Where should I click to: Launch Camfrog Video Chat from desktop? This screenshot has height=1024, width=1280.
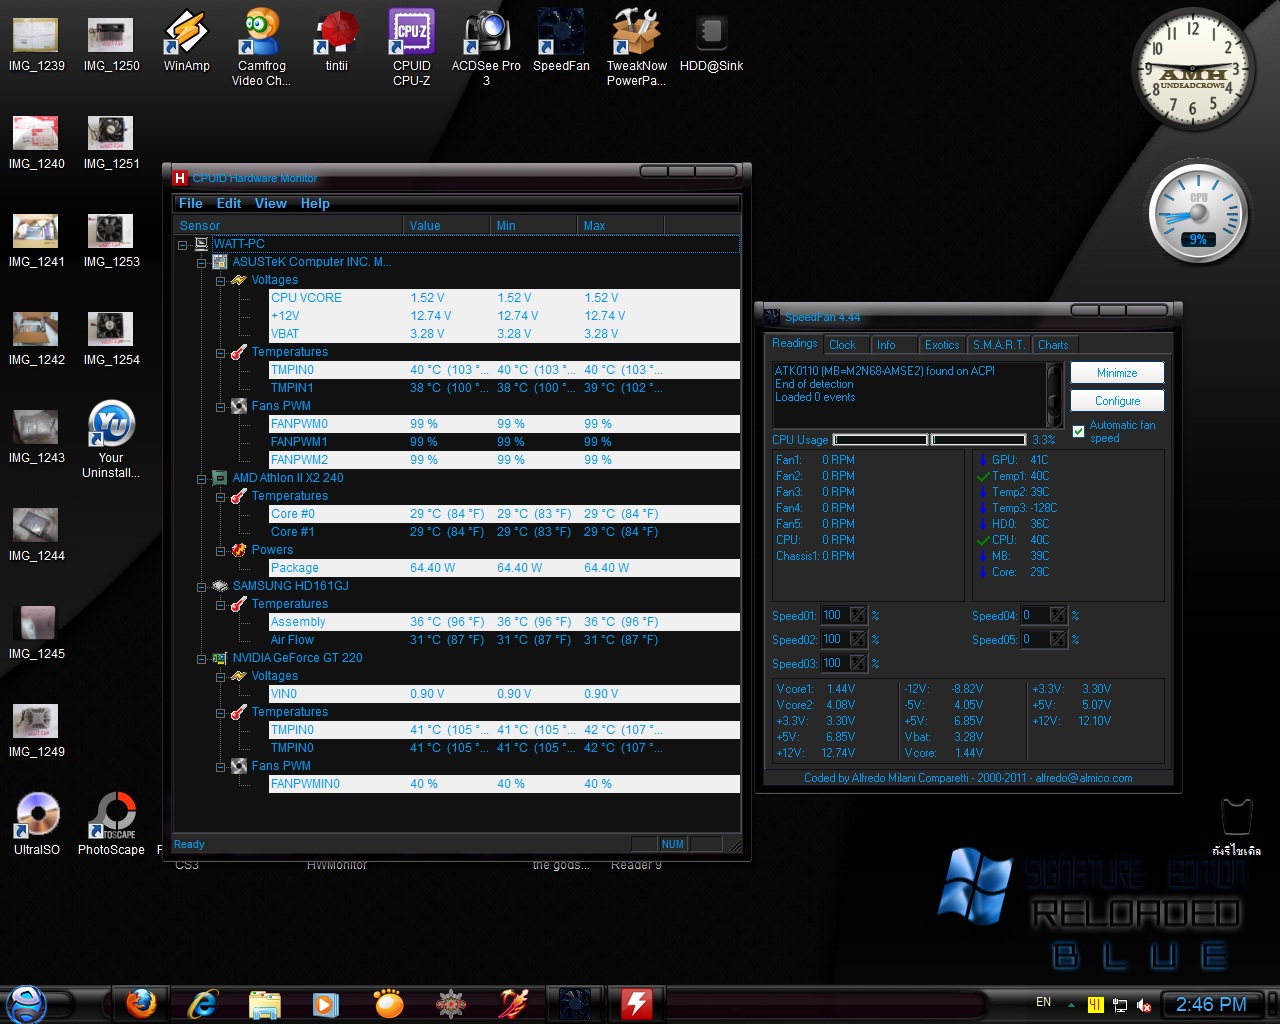click(262, 47)
